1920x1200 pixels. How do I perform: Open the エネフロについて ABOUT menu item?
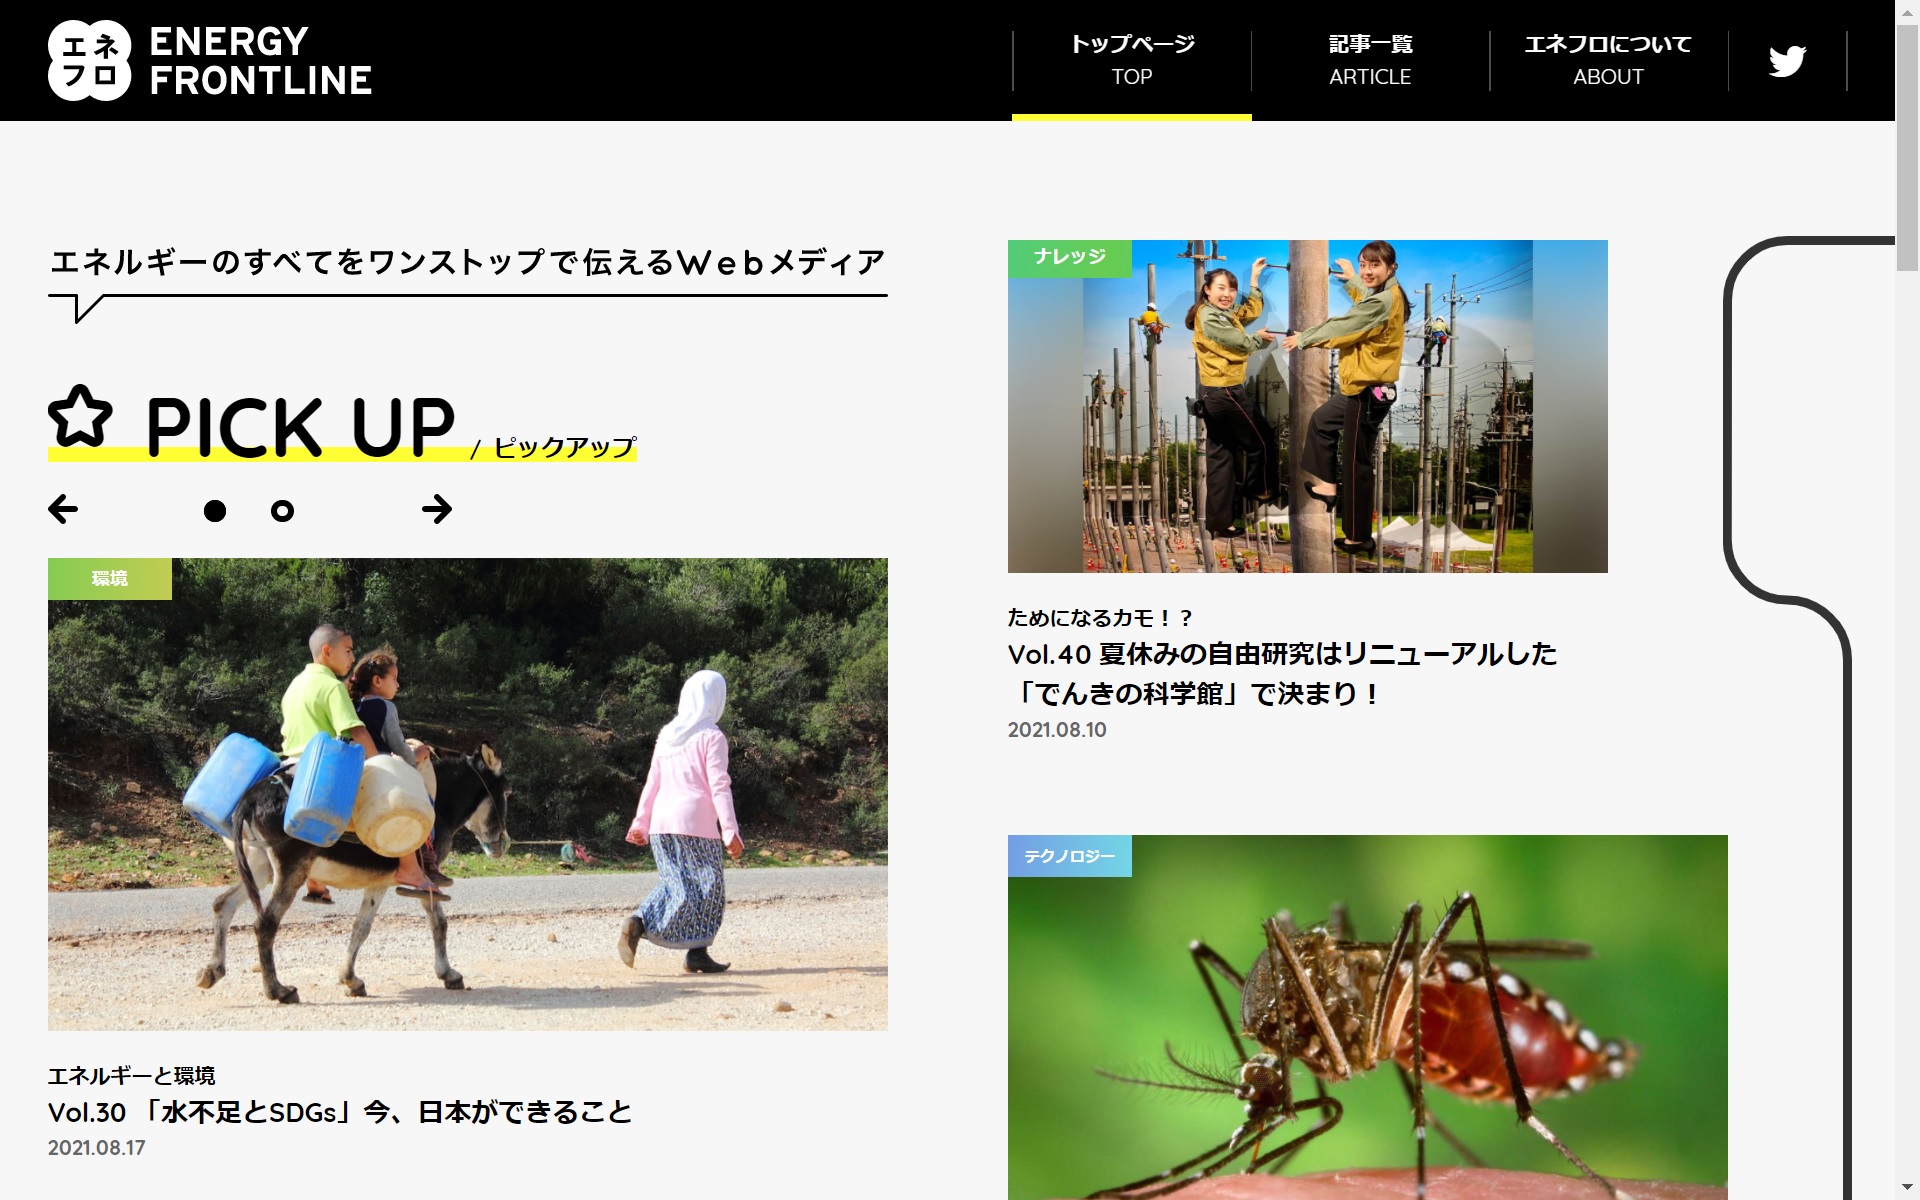click(1608, 60)
